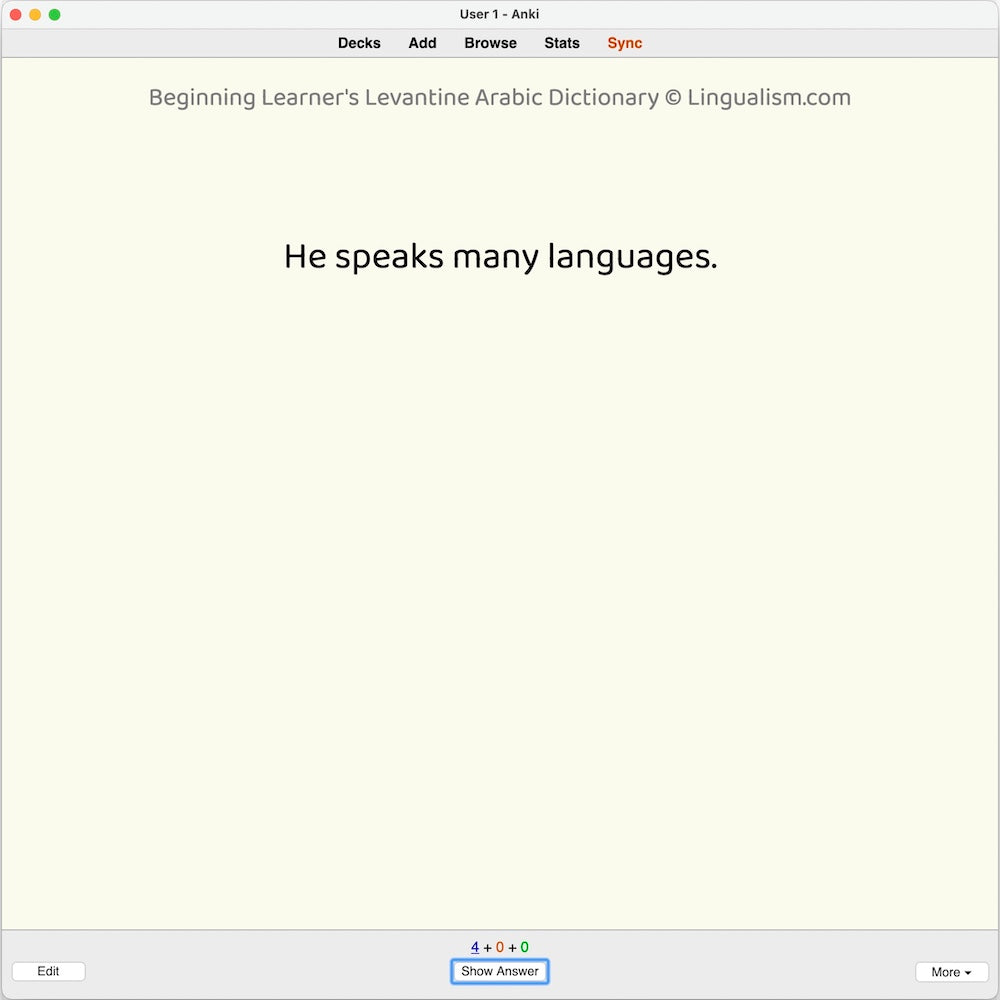The height and width of the screenshot is (1000, 1000).
Task: Click the sentence 'He speaks many languages.'
Action: coord(500,256)
